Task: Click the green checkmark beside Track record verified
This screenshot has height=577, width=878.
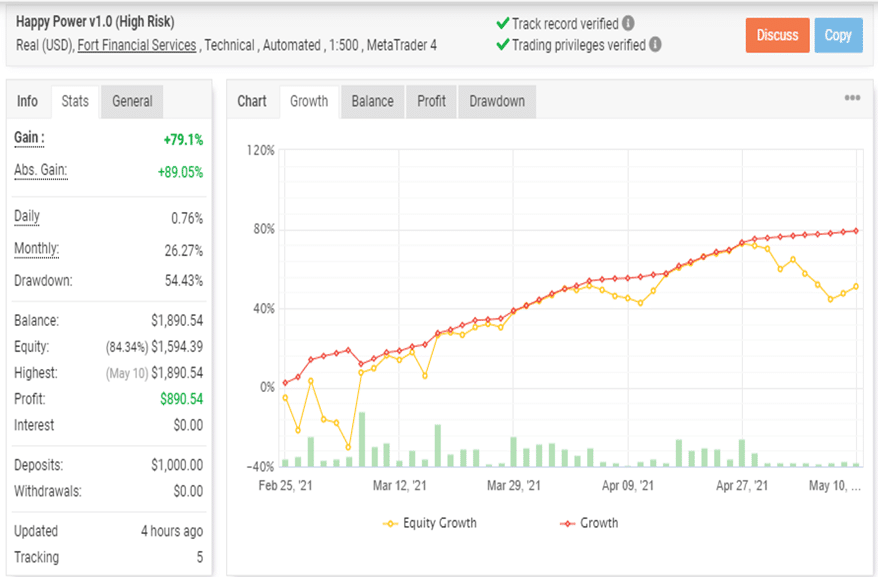Action: pyautogui.click(x=501, y=23)
